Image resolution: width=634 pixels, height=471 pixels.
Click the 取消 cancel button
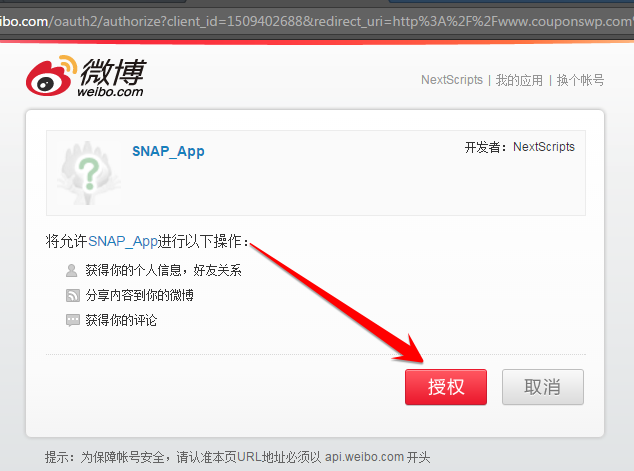(543, 387)
